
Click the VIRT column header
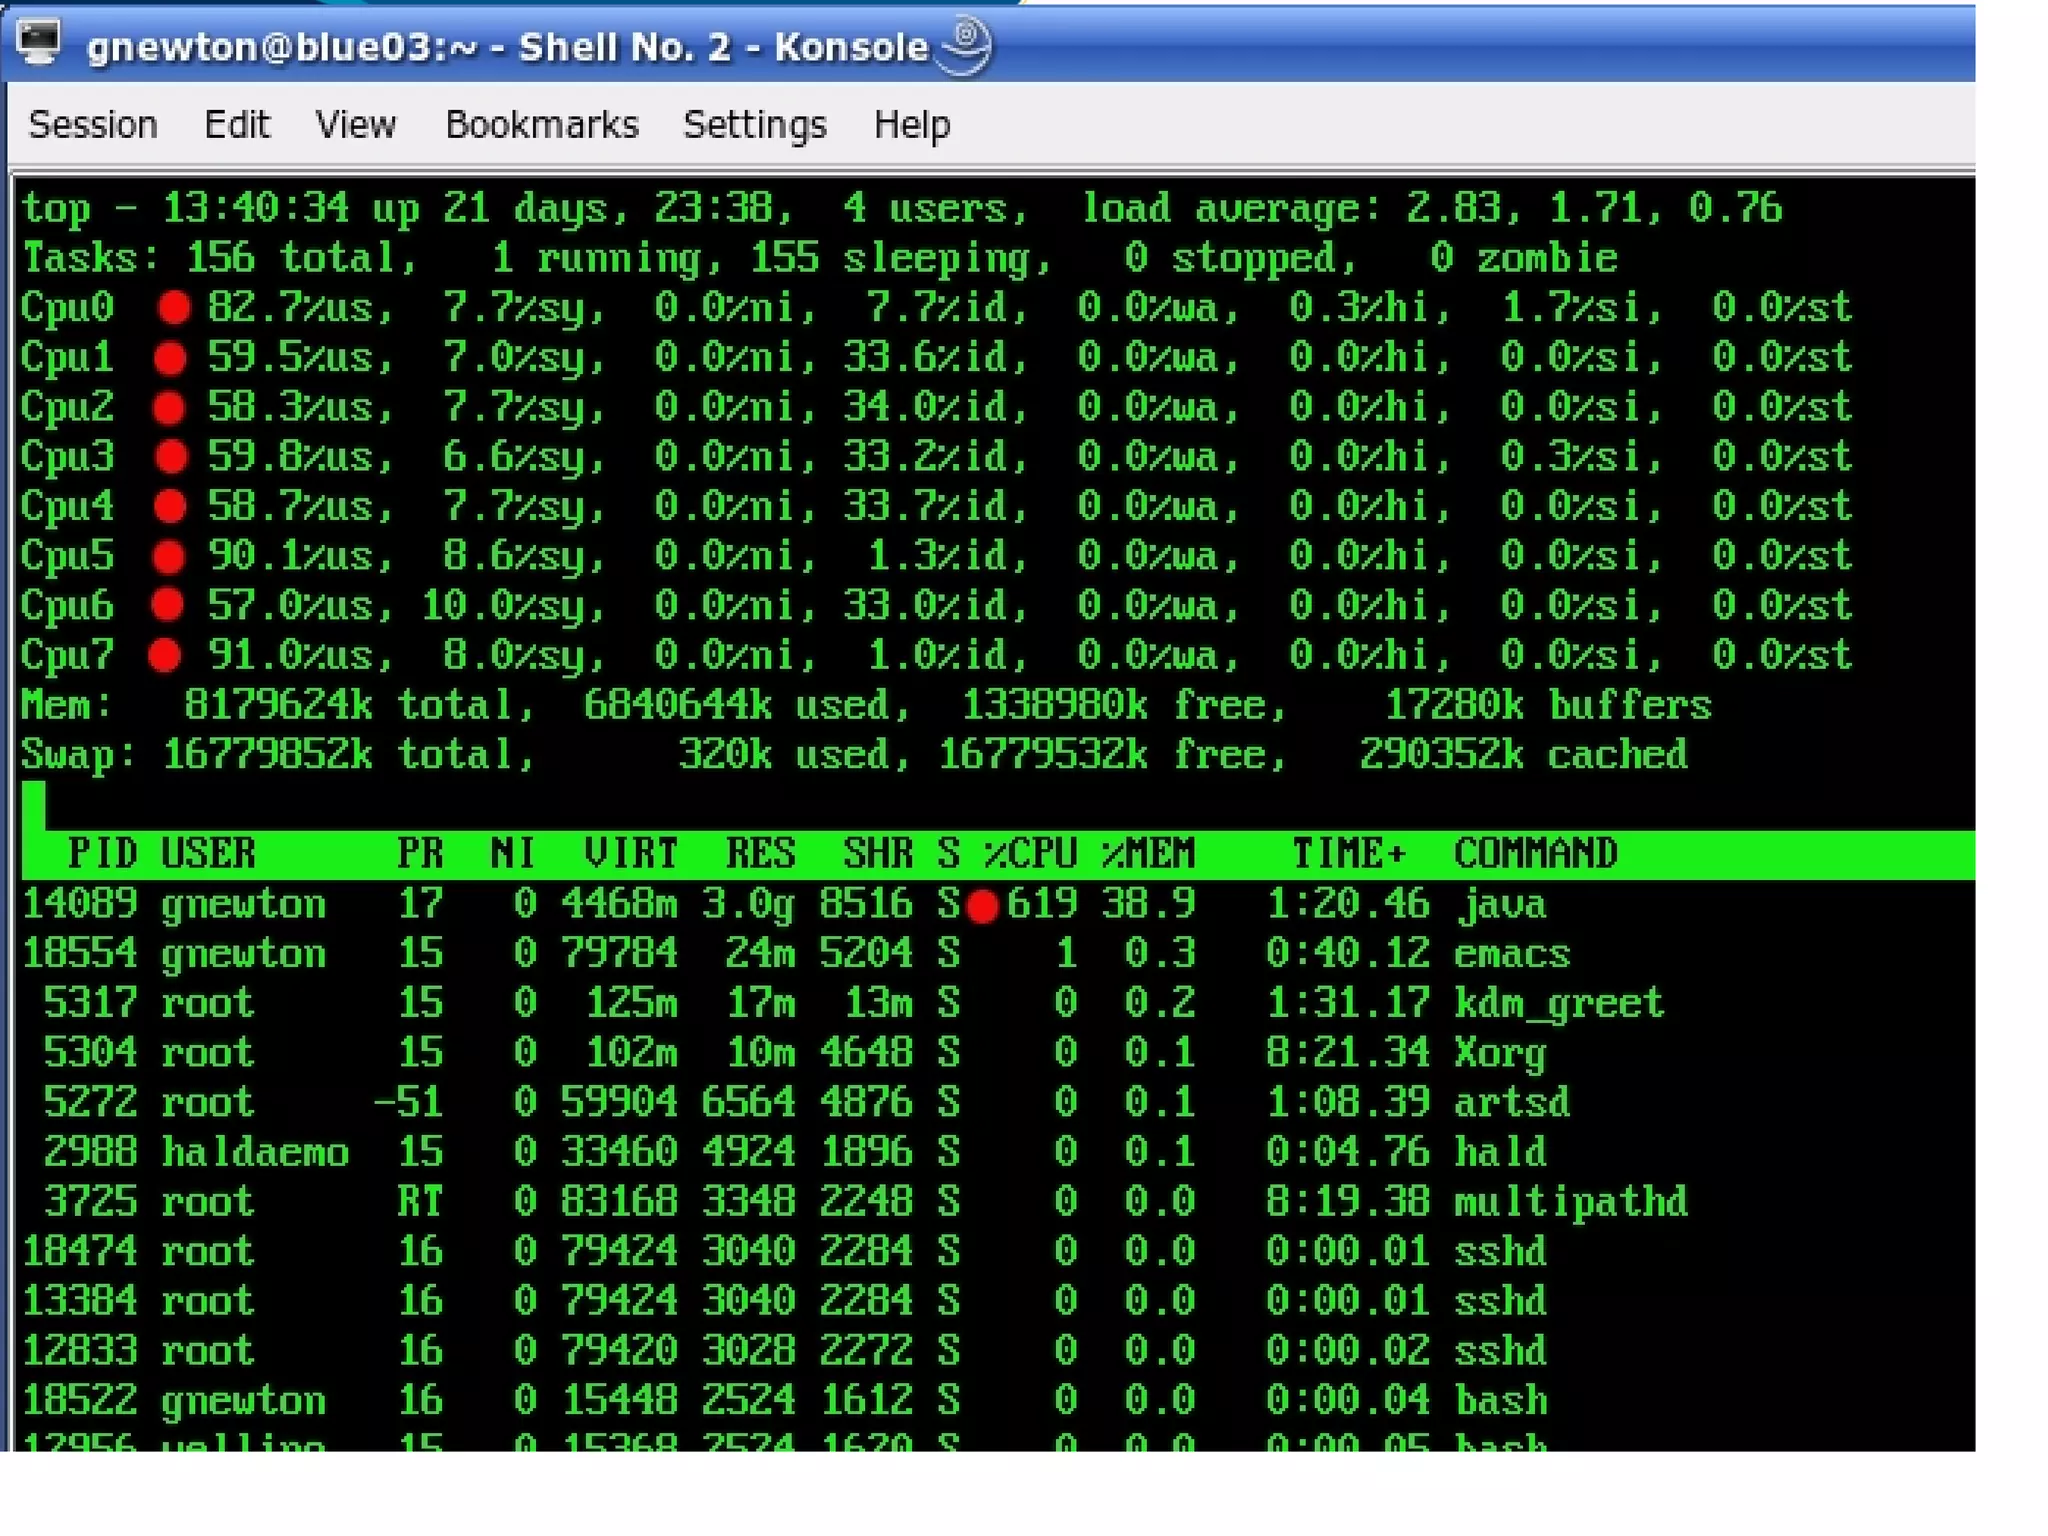pos(631,854)
